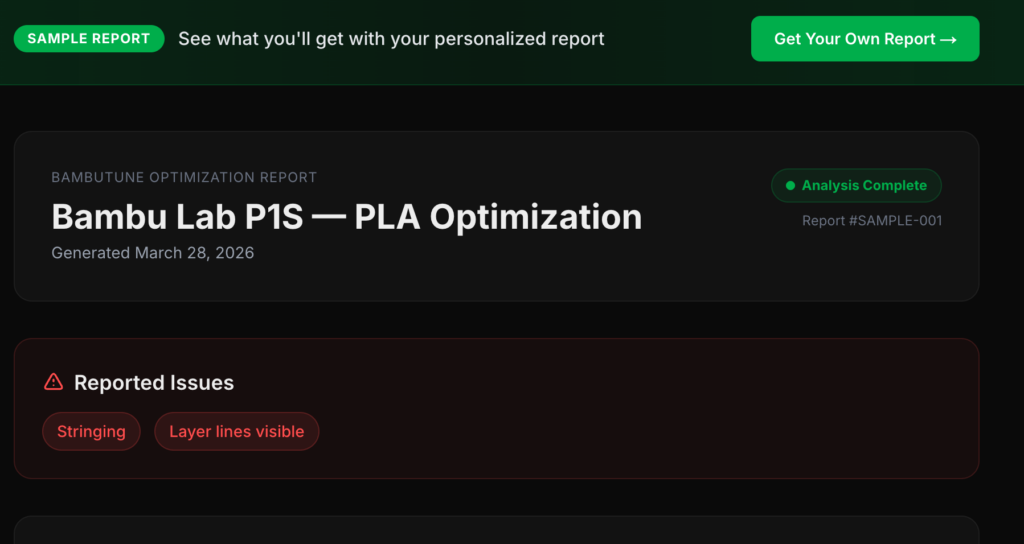Click the Reported Issues heading

(154, 383)
